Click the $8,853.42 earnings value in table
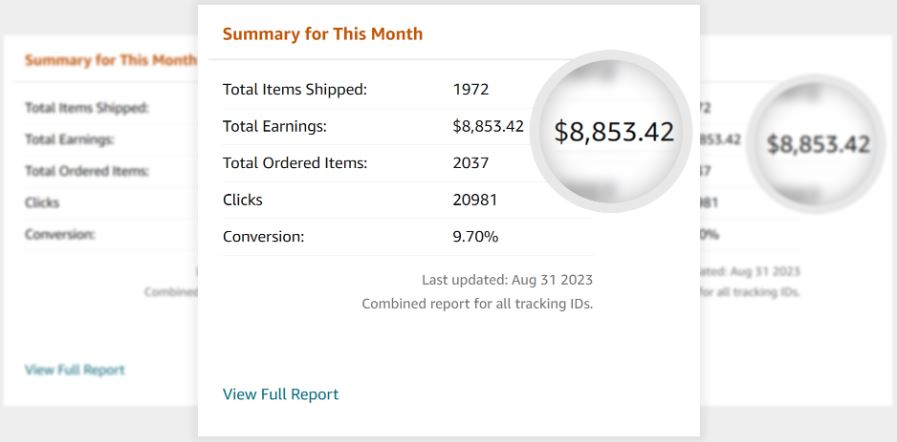 pos(488,126)
